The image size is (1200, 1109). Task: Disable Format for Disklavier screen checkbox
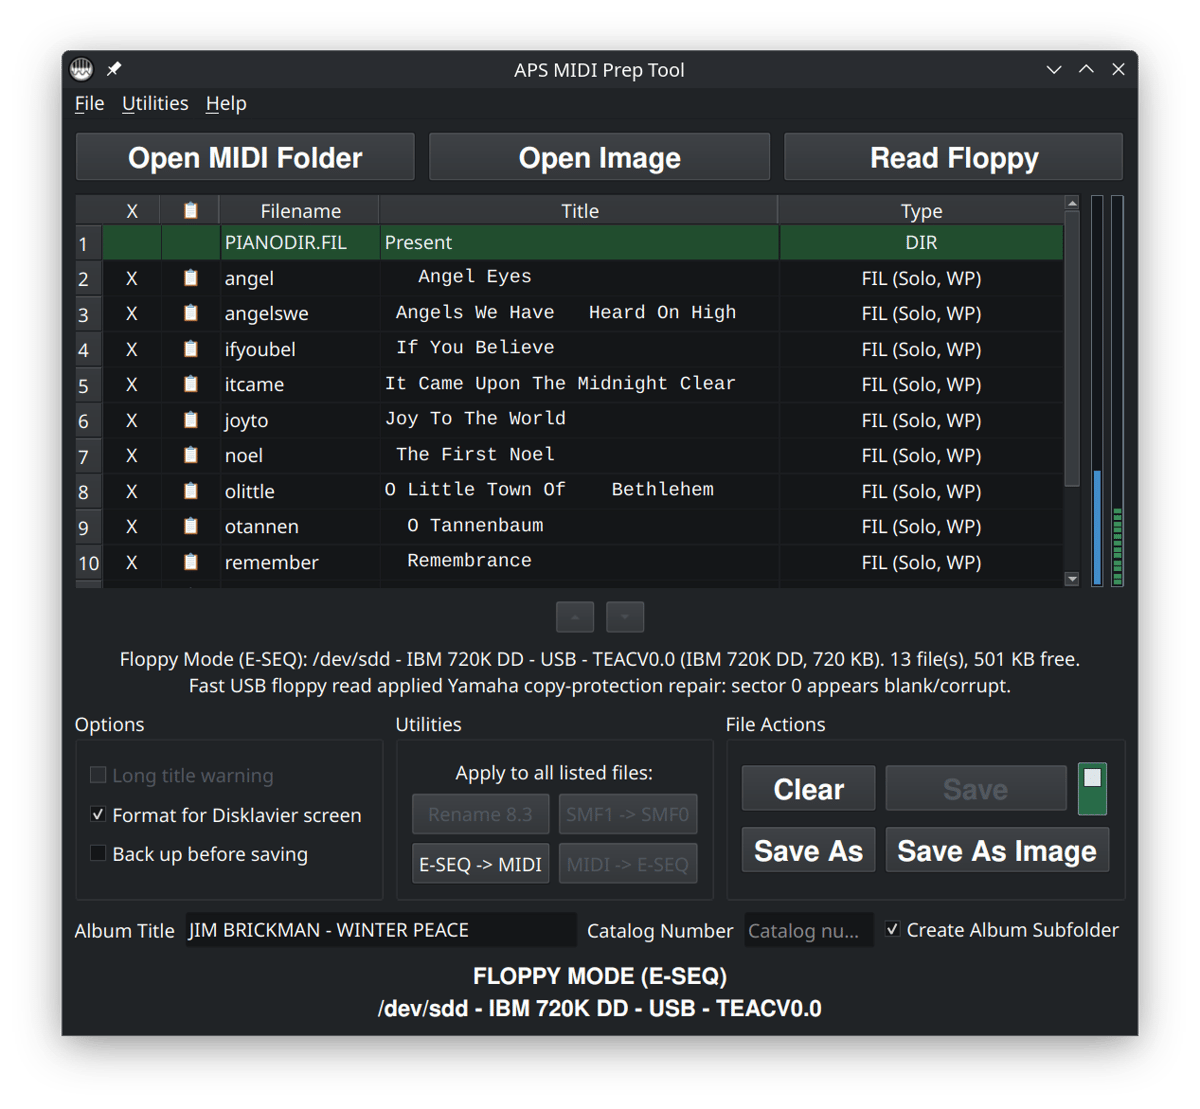(x=98, y=815)
